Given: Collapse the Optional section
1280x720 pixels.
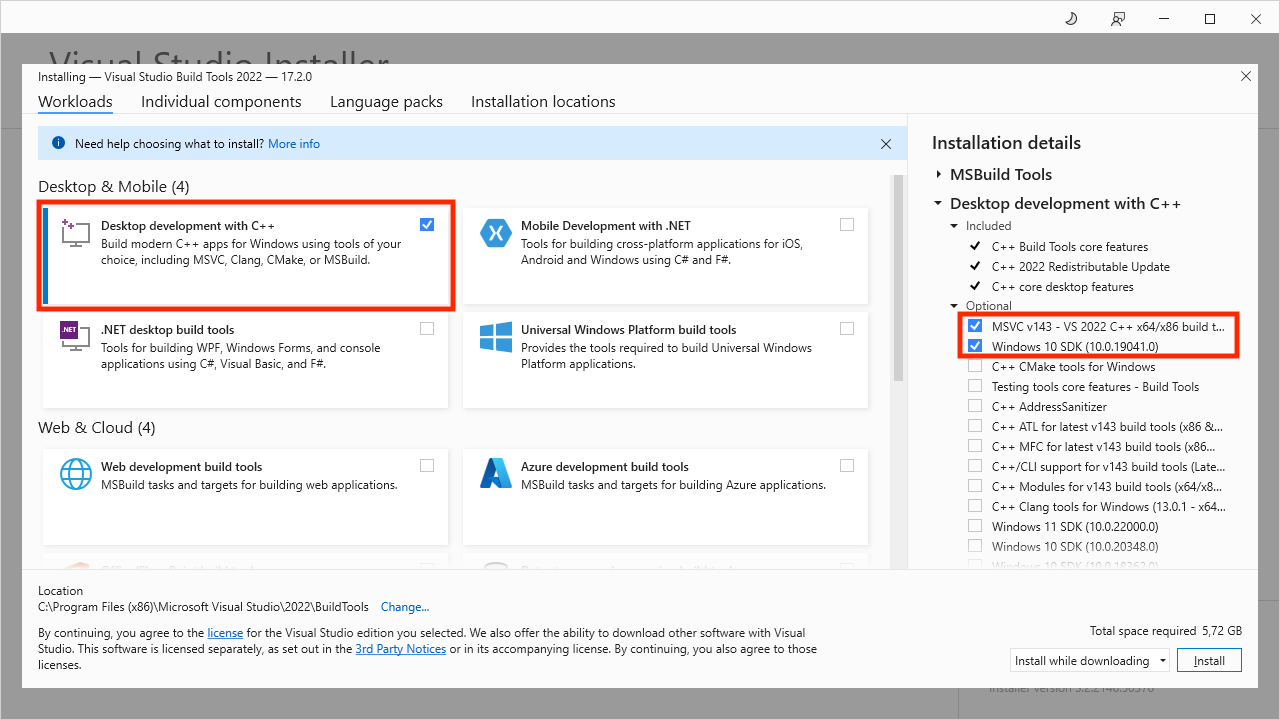Looking at the screenshot, I should pos(953,305).
